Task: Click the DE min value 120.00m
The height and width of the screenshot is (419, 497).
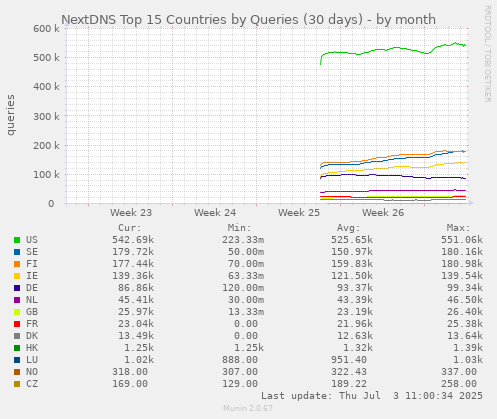Action: pyautogui.click(x=243, y=288)
